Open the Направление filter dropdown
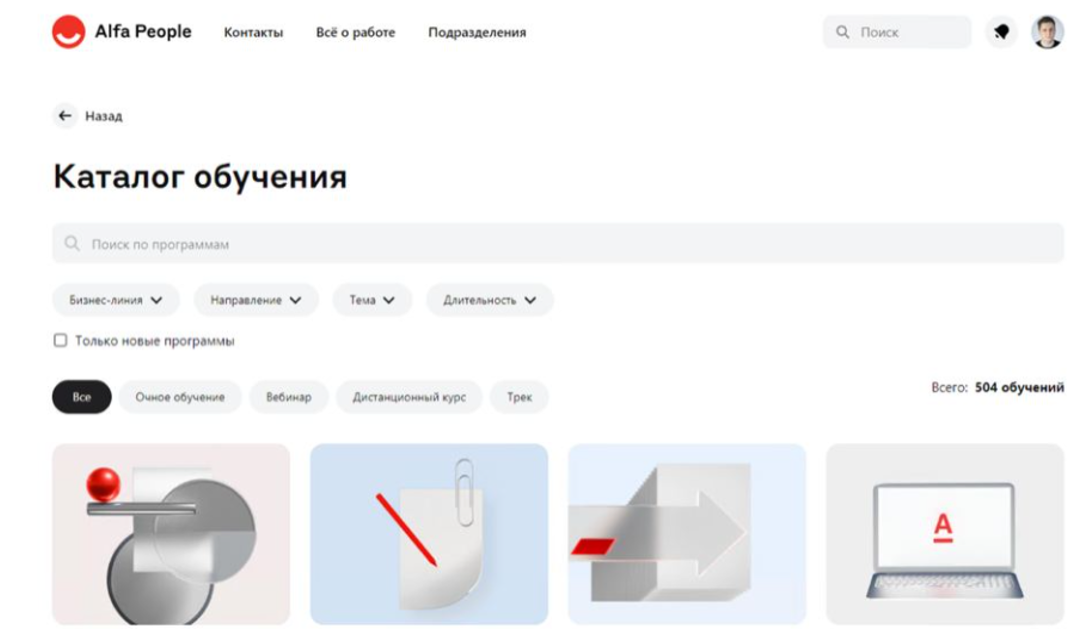Image resolution: width=1092 pixels, height=630 pixels. point(256,300)
